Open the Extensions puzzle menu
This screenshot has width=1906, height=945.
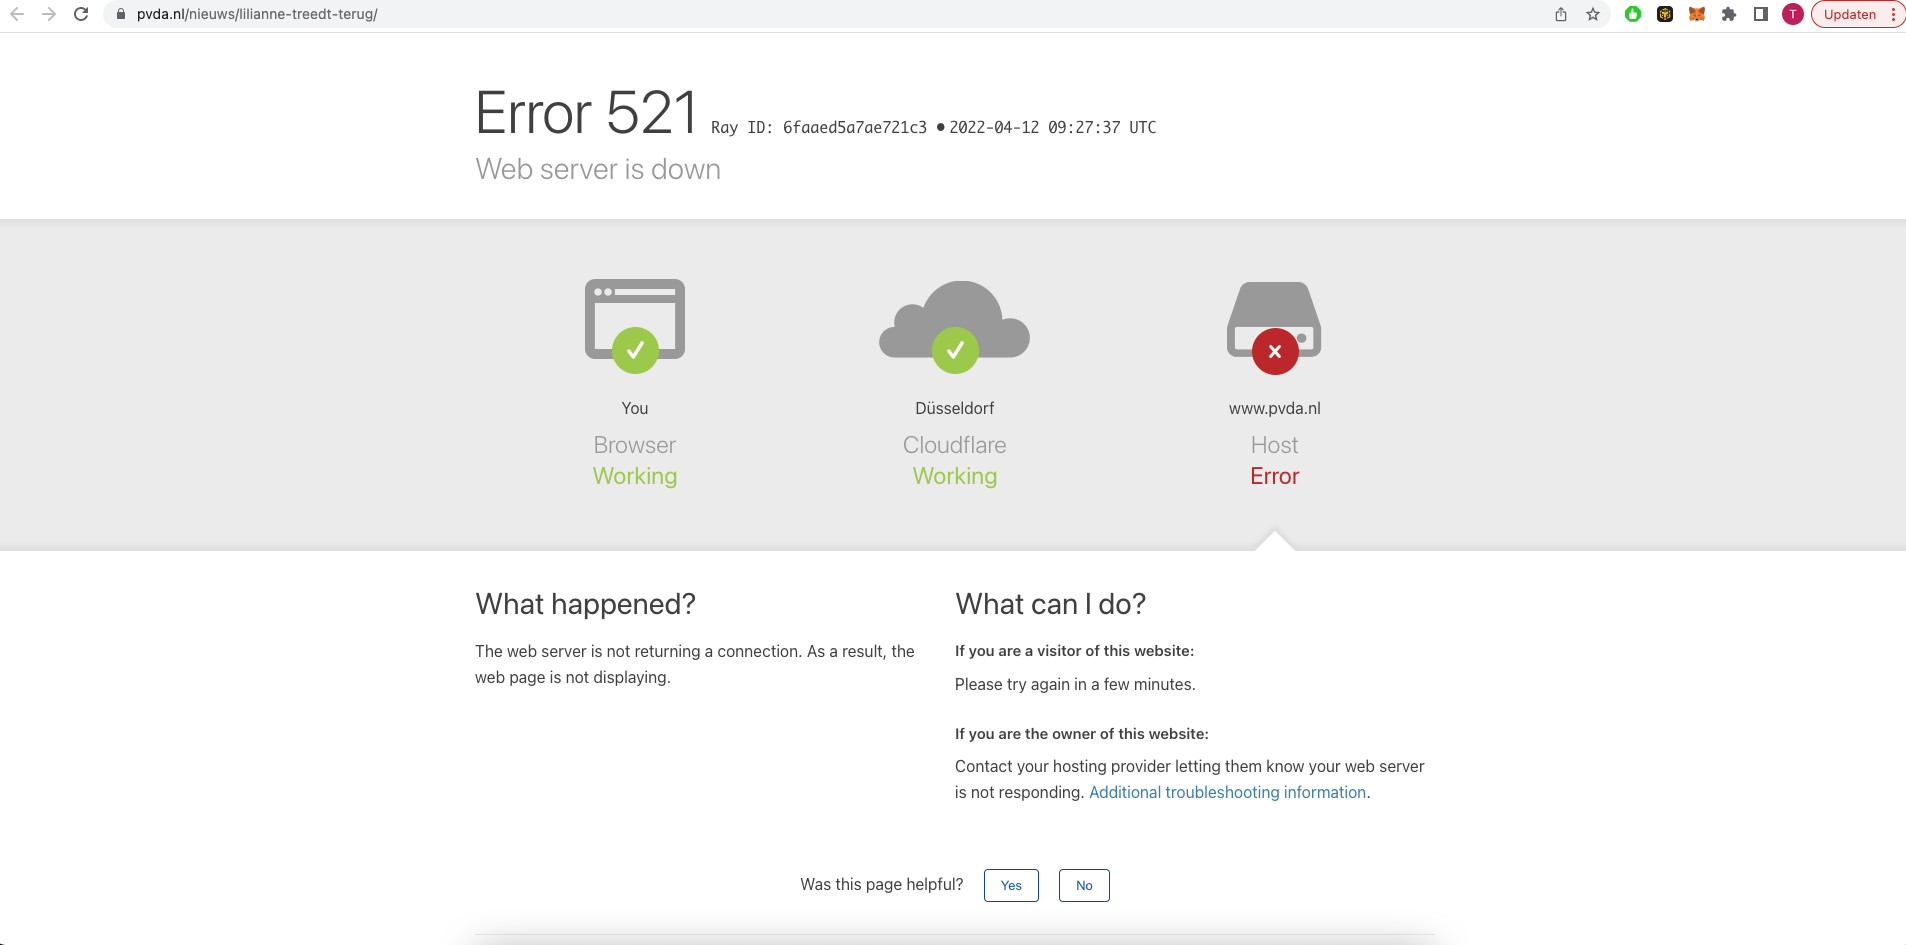point(1729,14)
